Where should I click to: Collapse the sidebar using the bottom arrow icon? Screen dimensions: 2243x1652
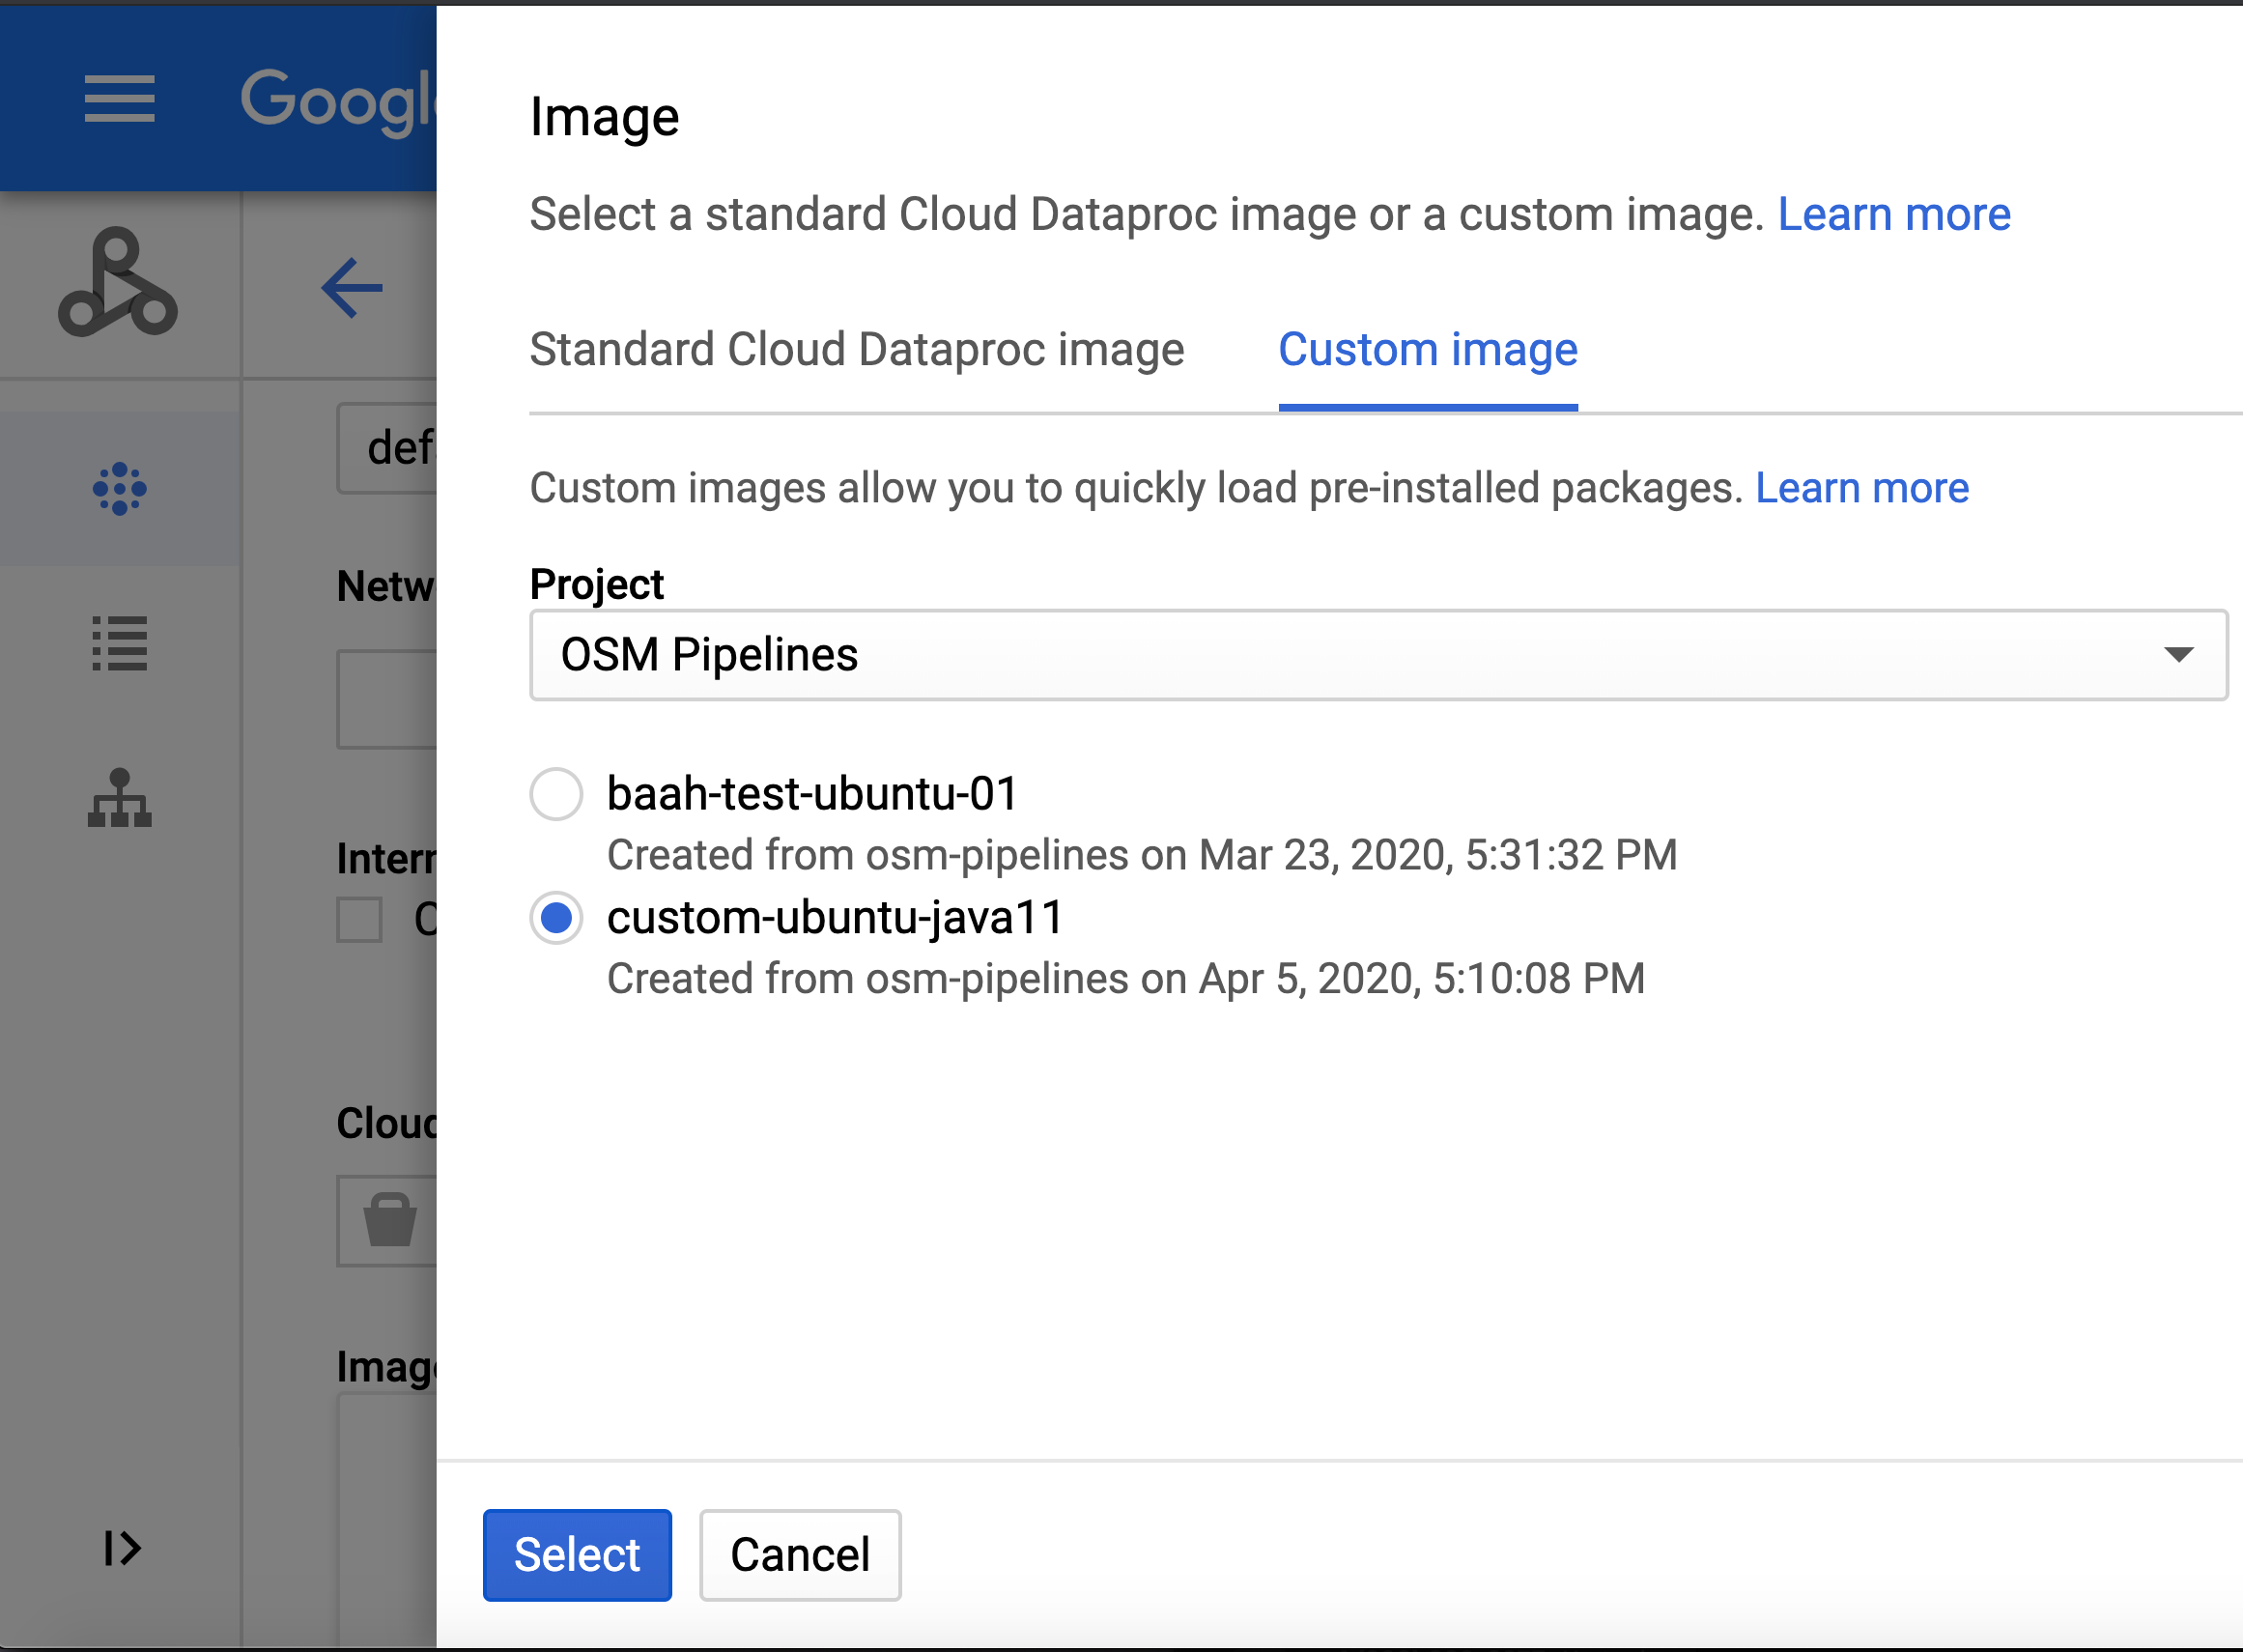pyautogui.click(x=119, y=1549)
